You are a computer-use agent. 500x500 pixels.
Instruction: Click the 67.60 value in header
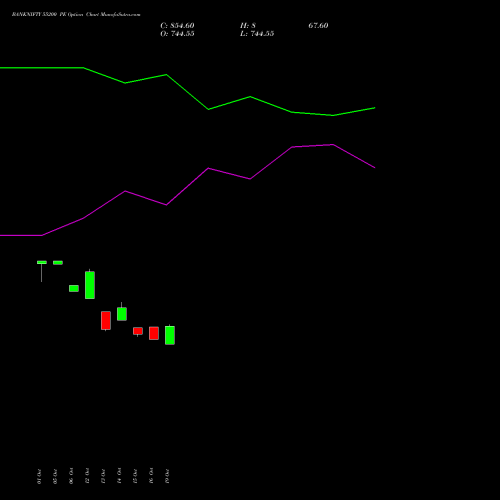[318, 26]
